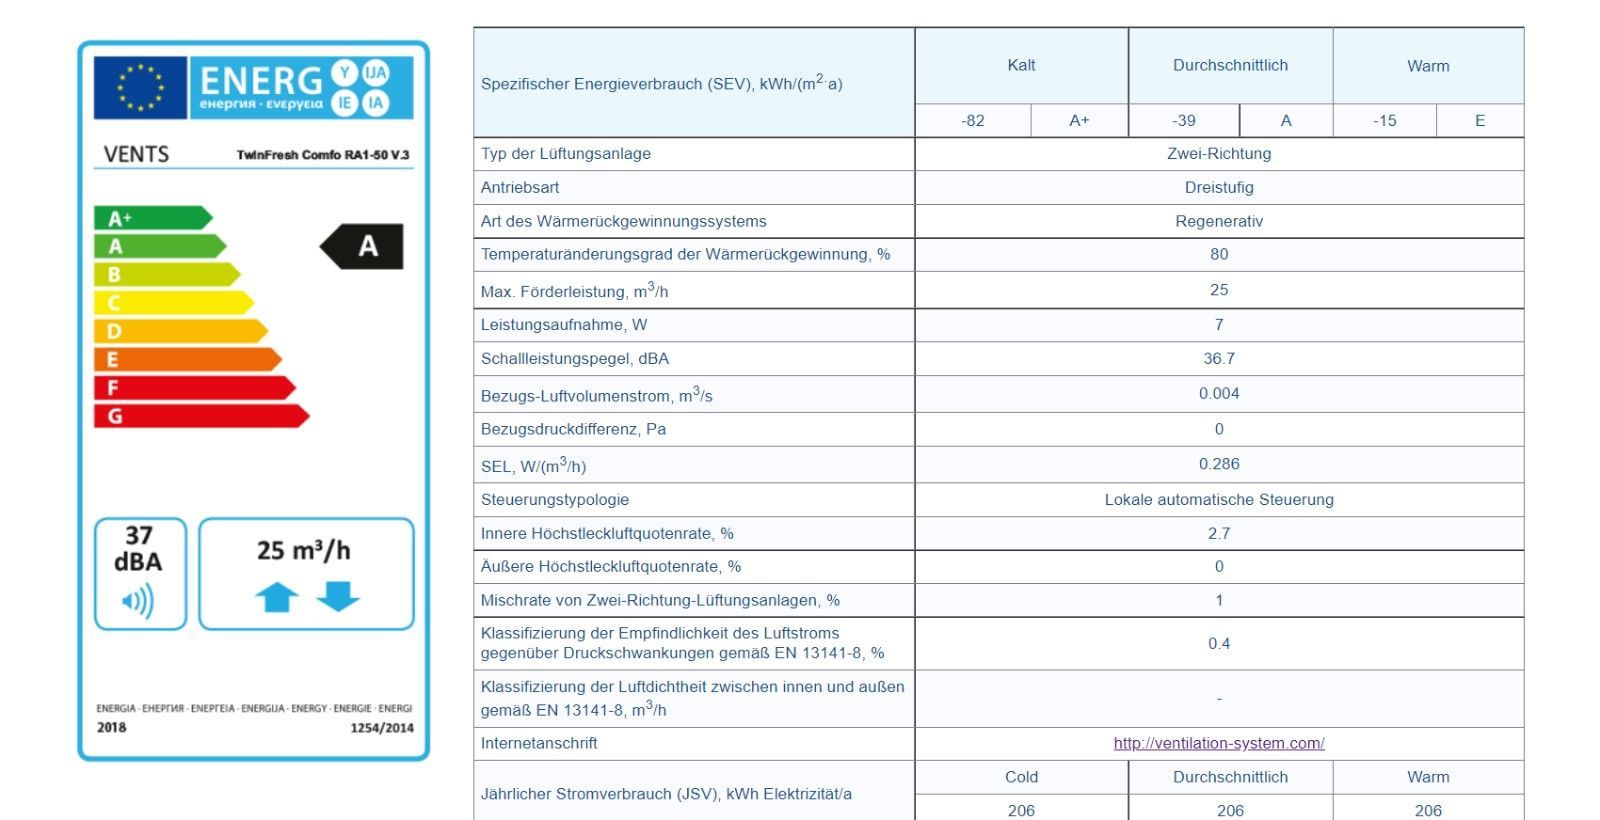Viewport: 1600px width, 820px height.
Task: Click the top Durchschnittlich column header
Action: (x=1230, y=65)
